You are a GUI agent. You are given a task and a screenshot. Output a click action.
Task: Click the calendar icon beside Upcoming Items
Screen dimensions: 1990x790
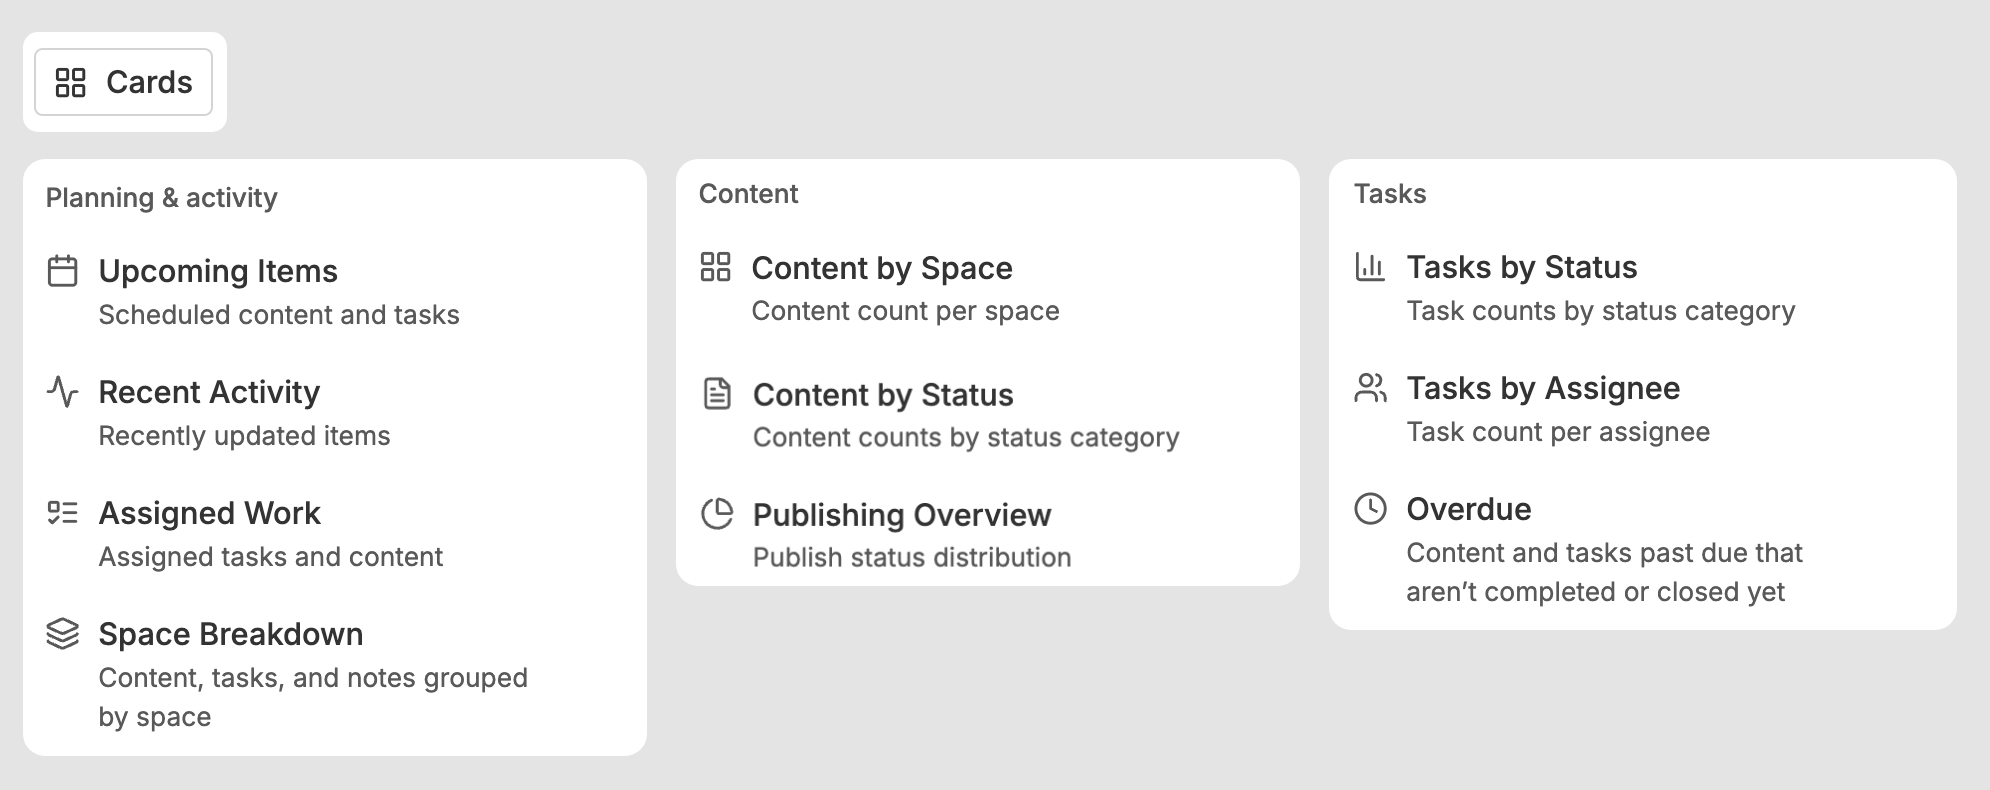(63, 271)
